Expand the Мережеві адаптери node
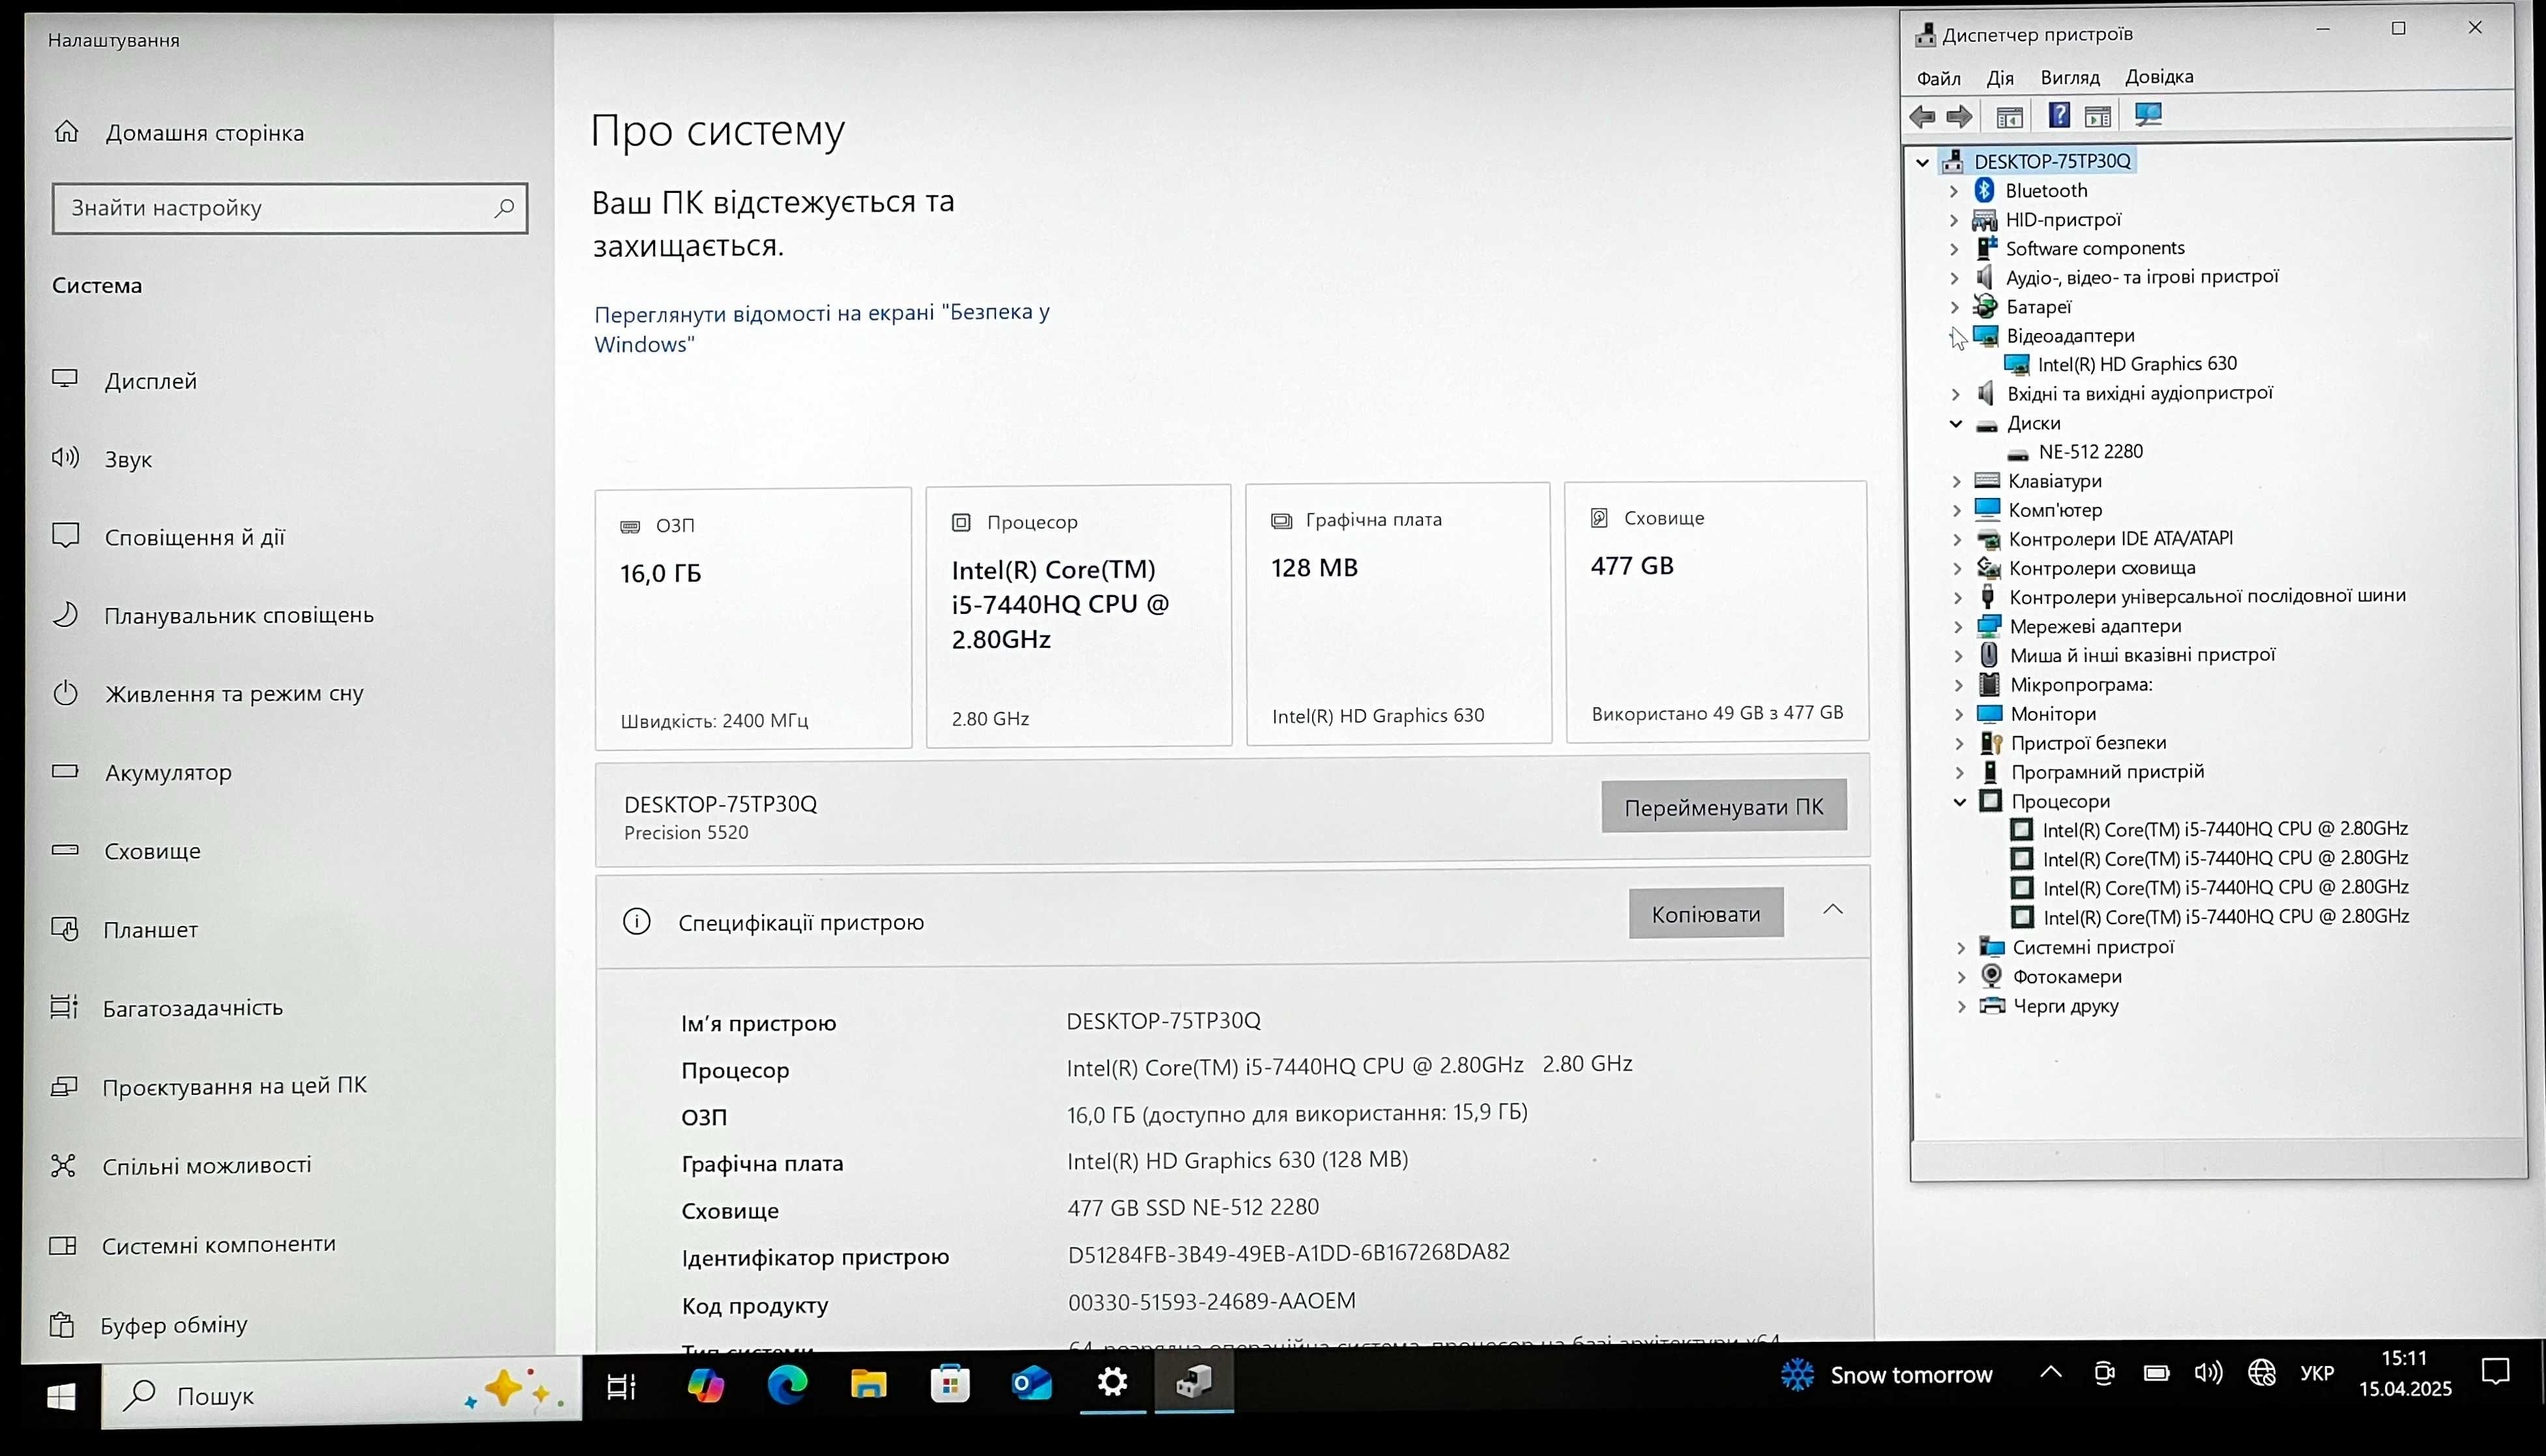This screenshot has height=1456, width=2546. [x=1958, y=627]
